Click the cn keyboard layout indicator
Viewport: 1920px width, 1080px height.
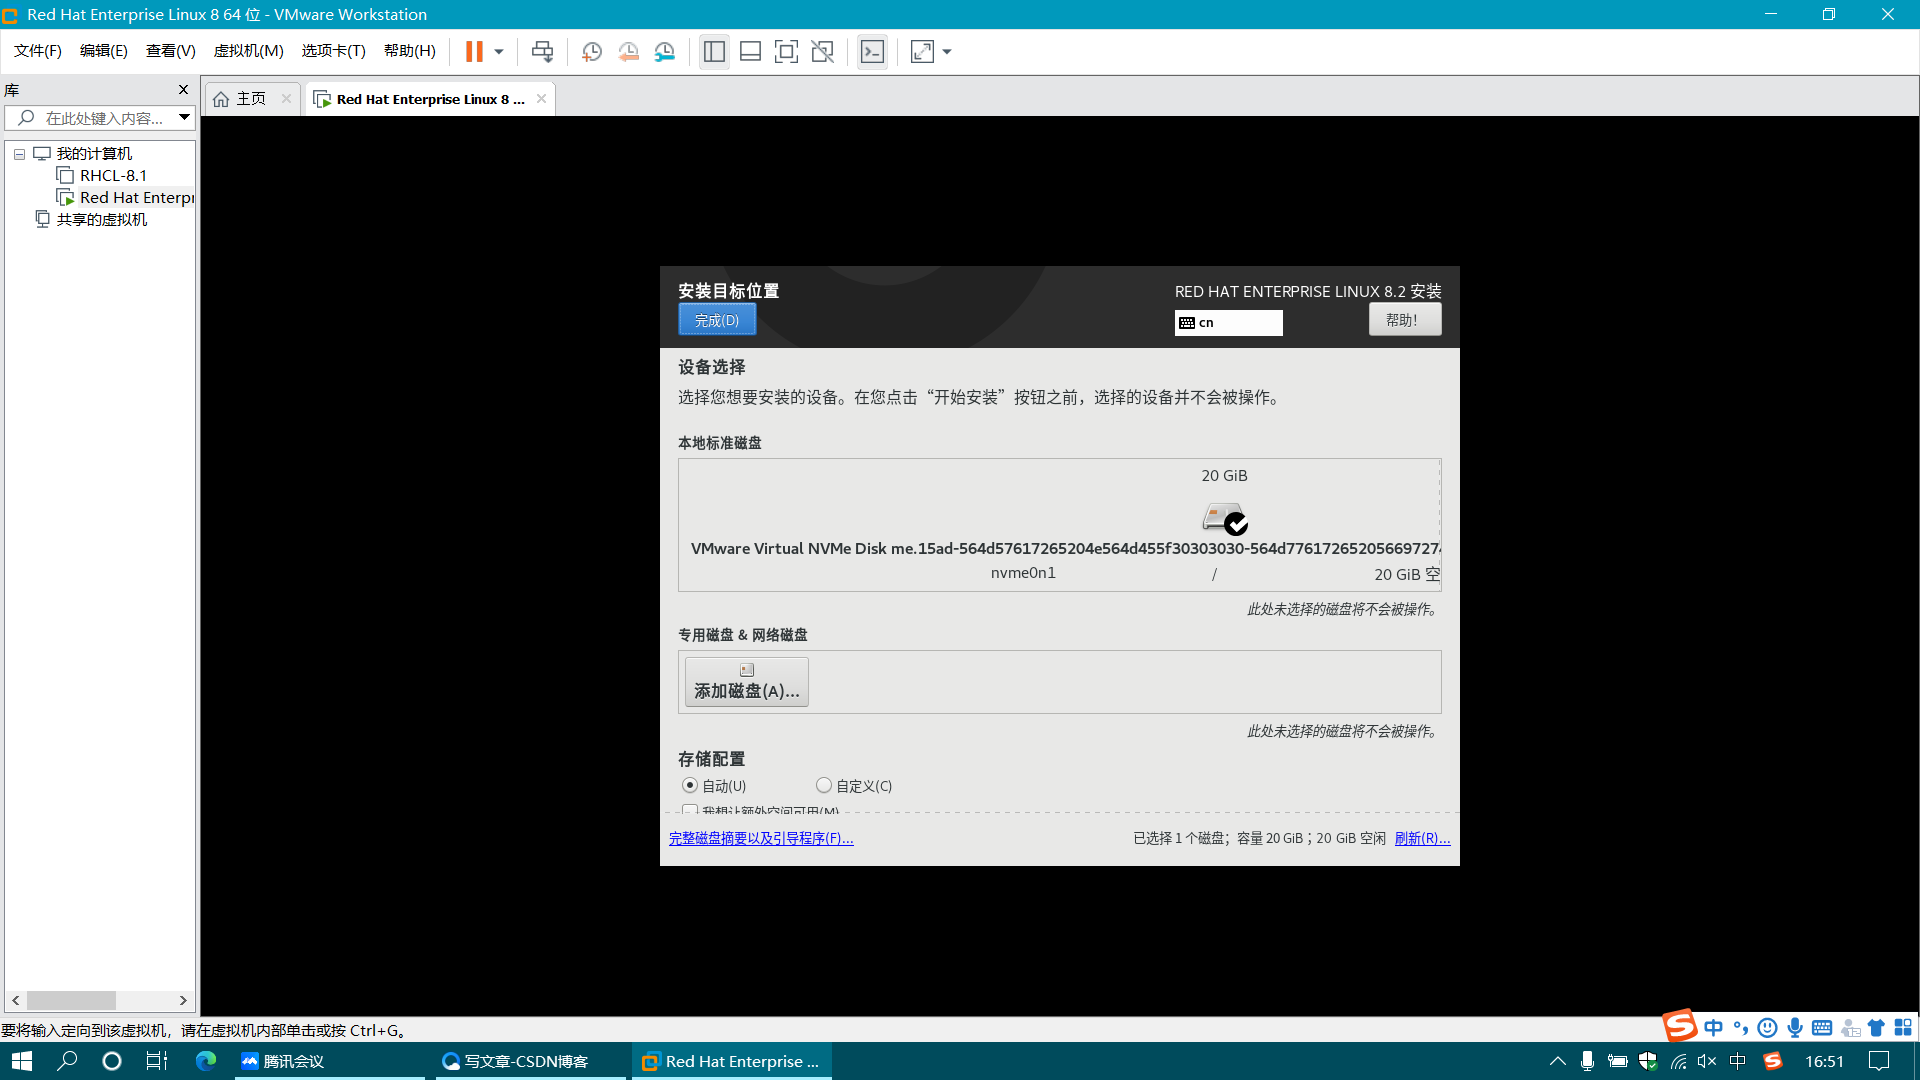tap(1228, 323)
